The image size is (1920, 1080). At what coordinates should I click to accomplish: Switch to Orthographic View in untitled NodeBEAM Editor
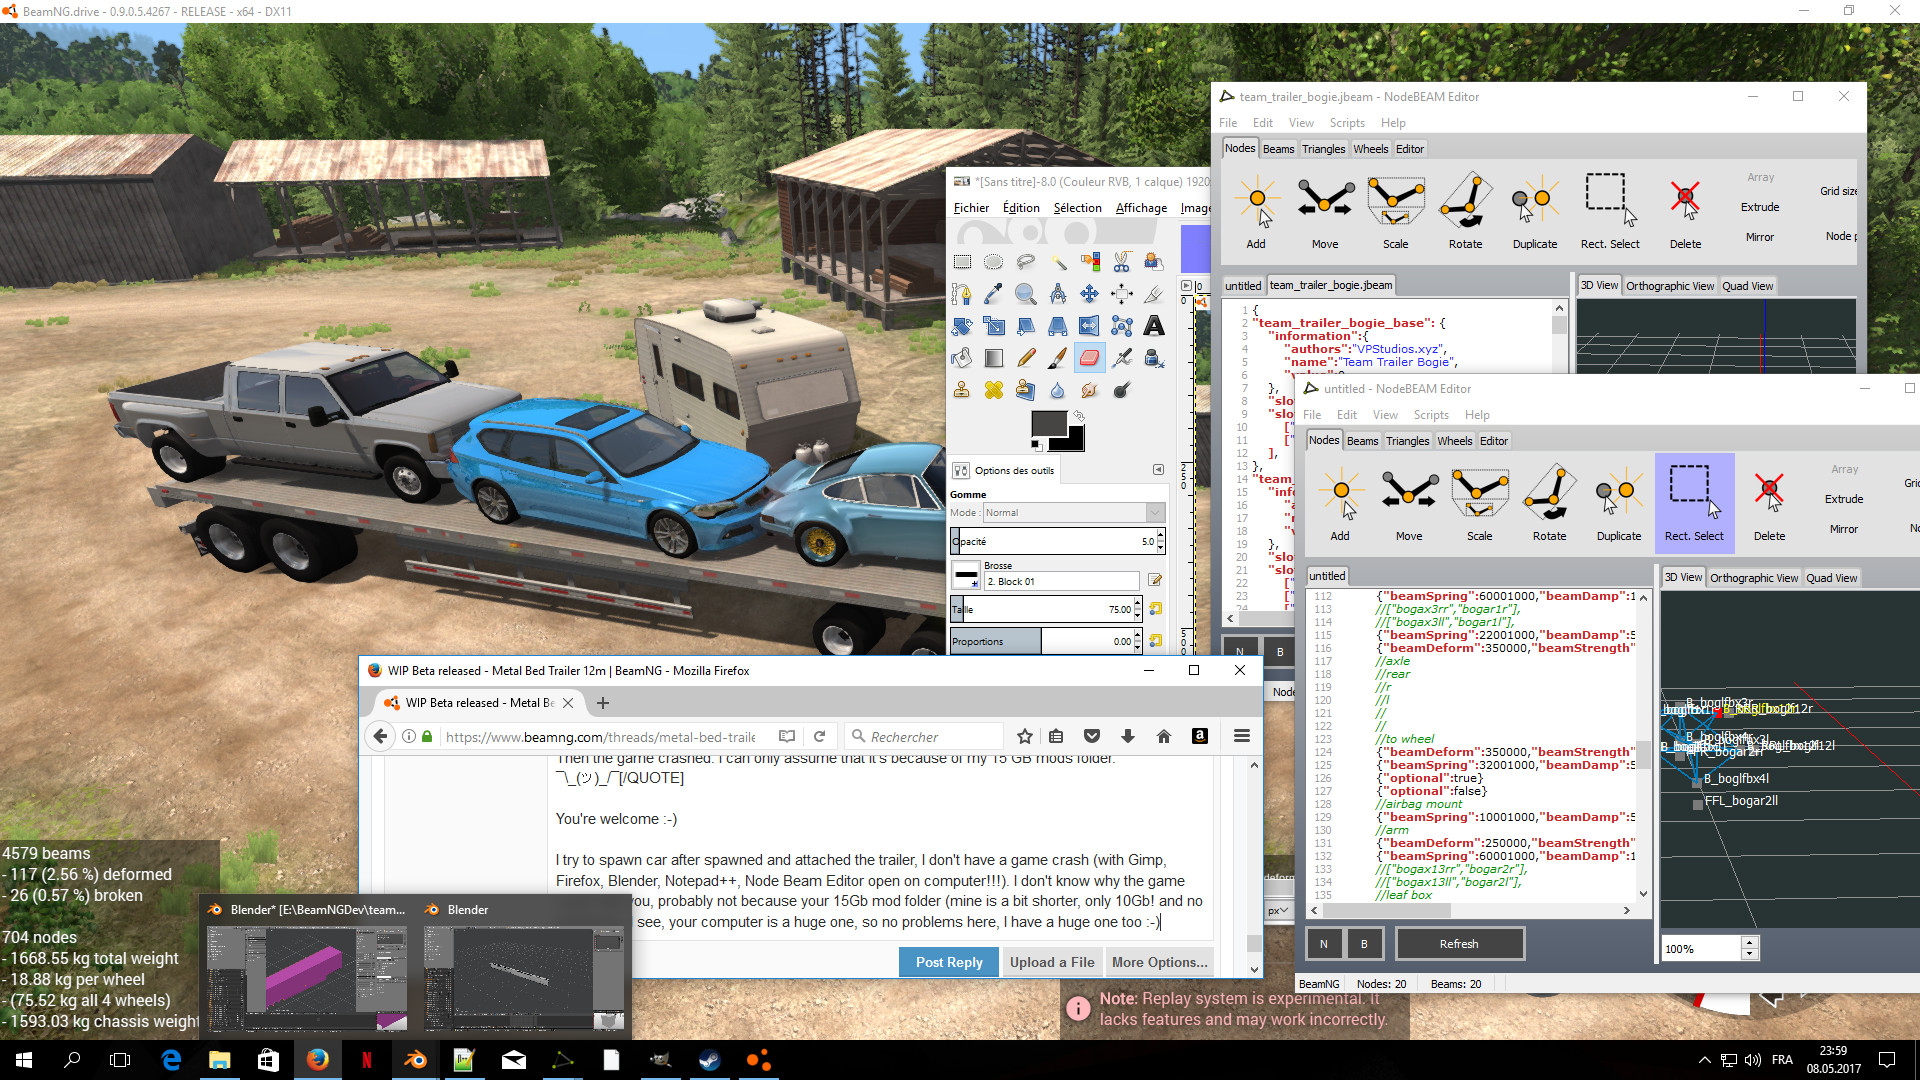[x=1754, y=578]
